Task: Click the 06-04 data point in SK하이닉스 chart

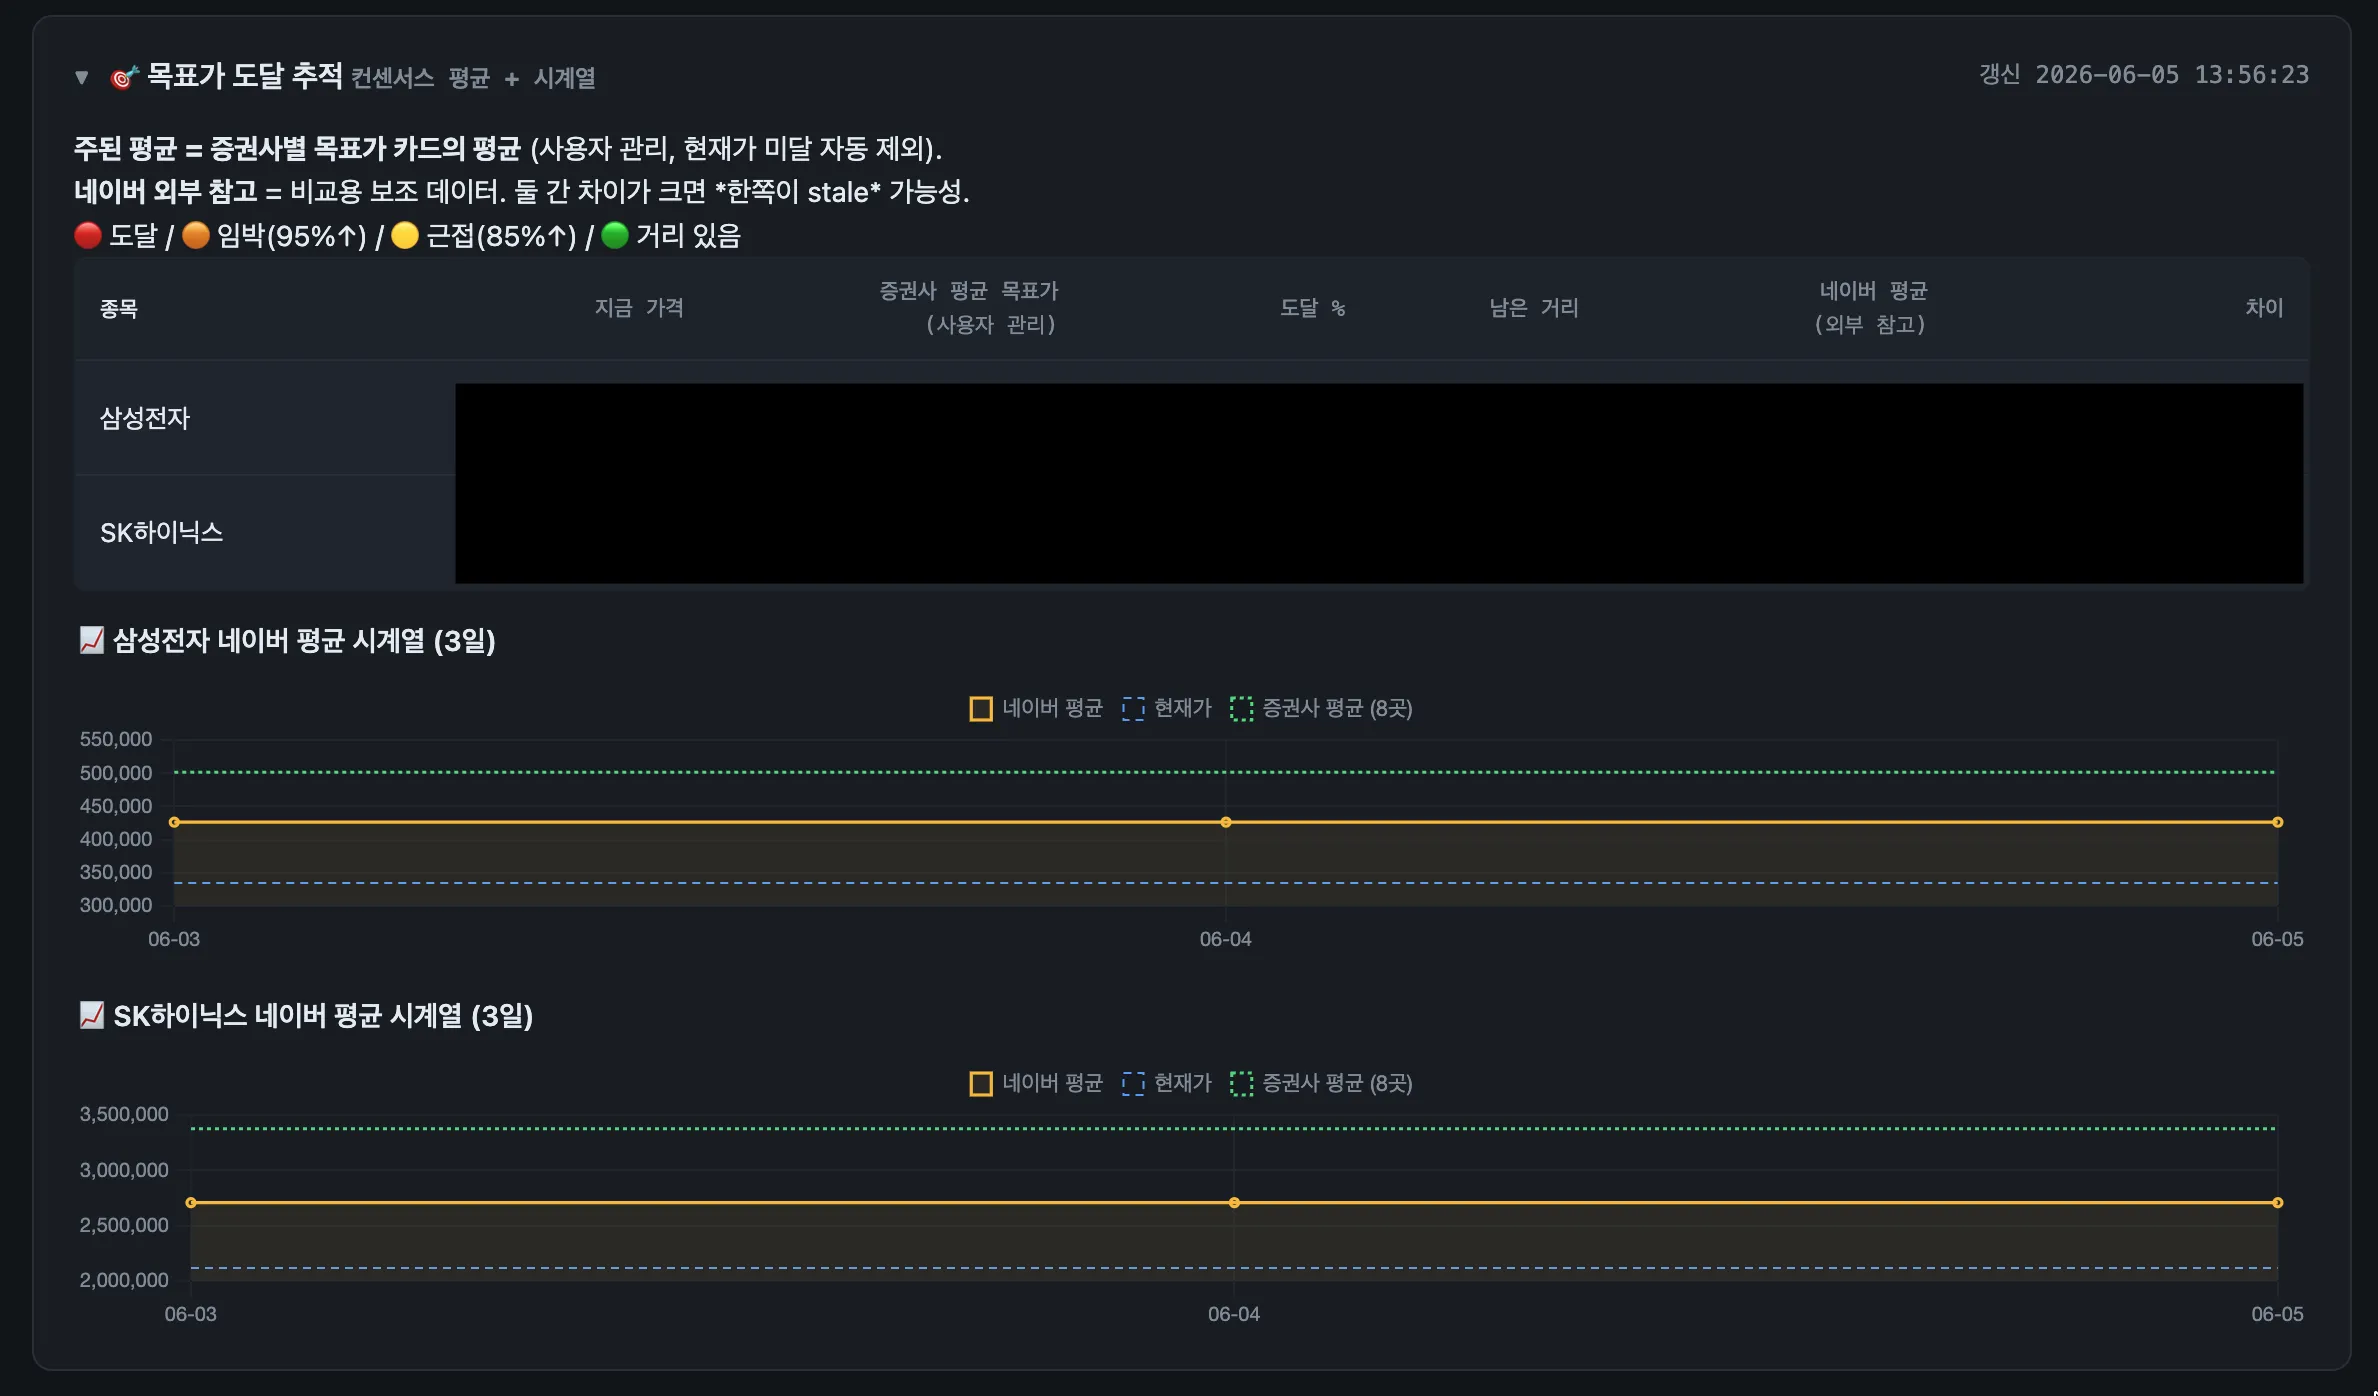Action: coord(1234,1203)
